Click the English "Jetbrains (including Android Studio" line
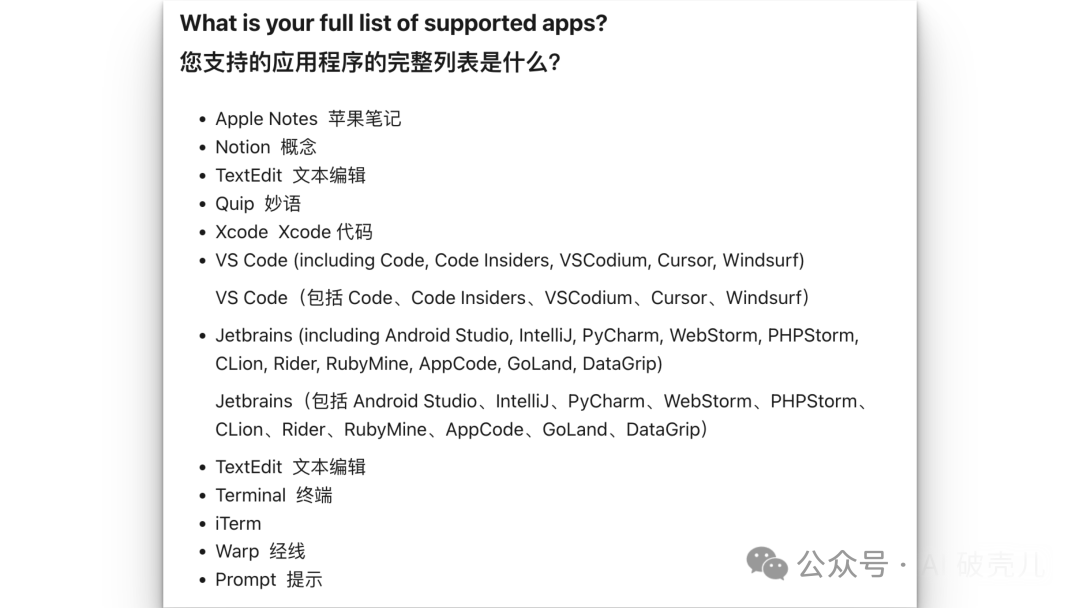Screen dimensions: 1080x608 (x=536, y=335)
